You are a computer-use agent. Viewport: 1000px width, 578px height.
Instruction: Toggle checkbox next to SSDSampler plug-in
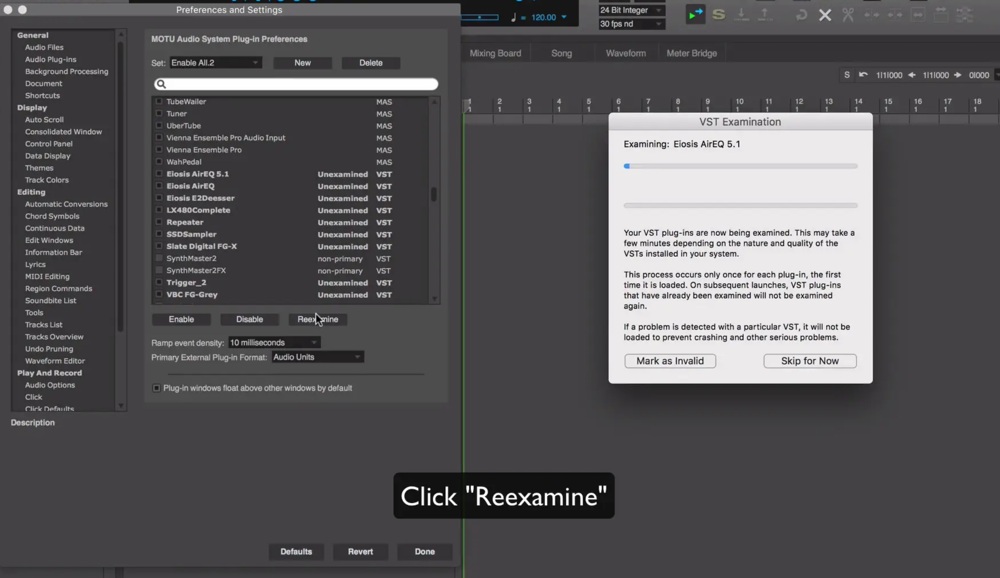coord(159,234)
